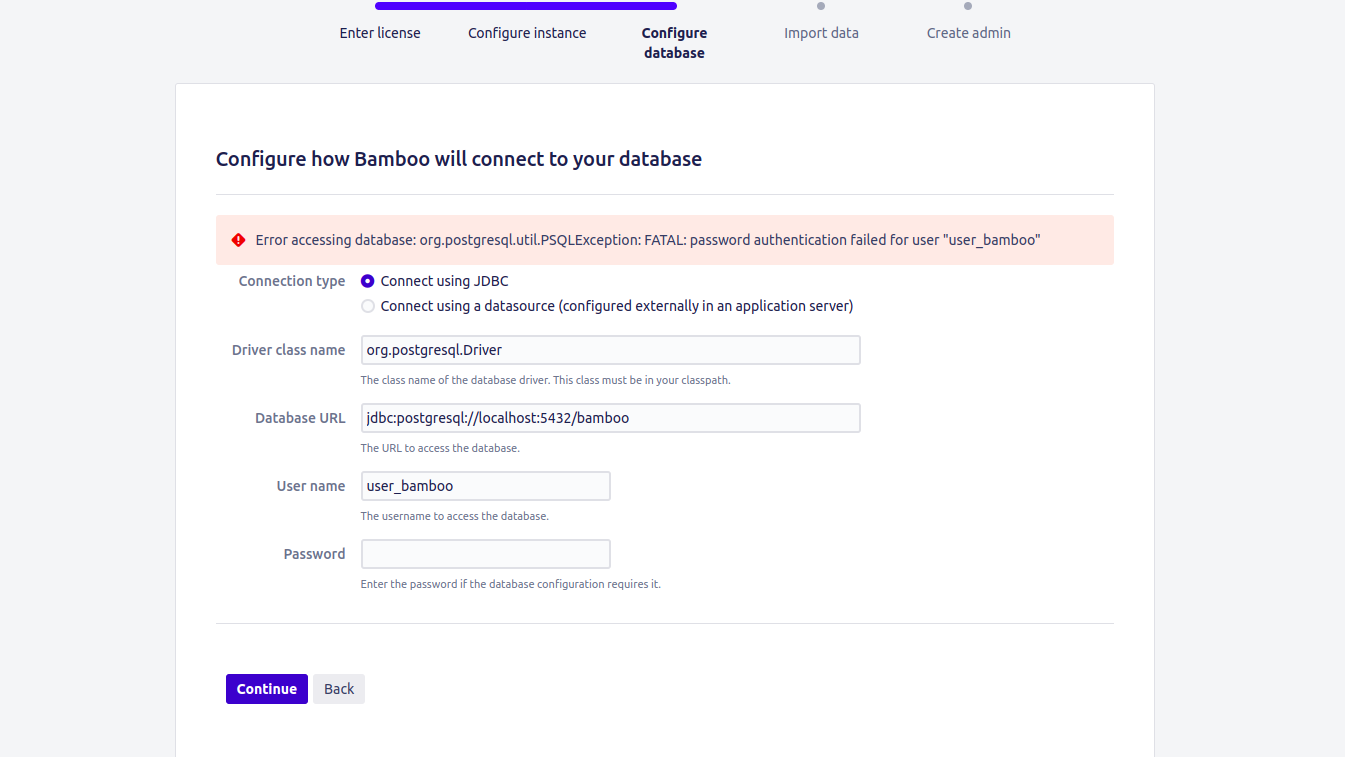Go back with the Back button

(339, 689)
